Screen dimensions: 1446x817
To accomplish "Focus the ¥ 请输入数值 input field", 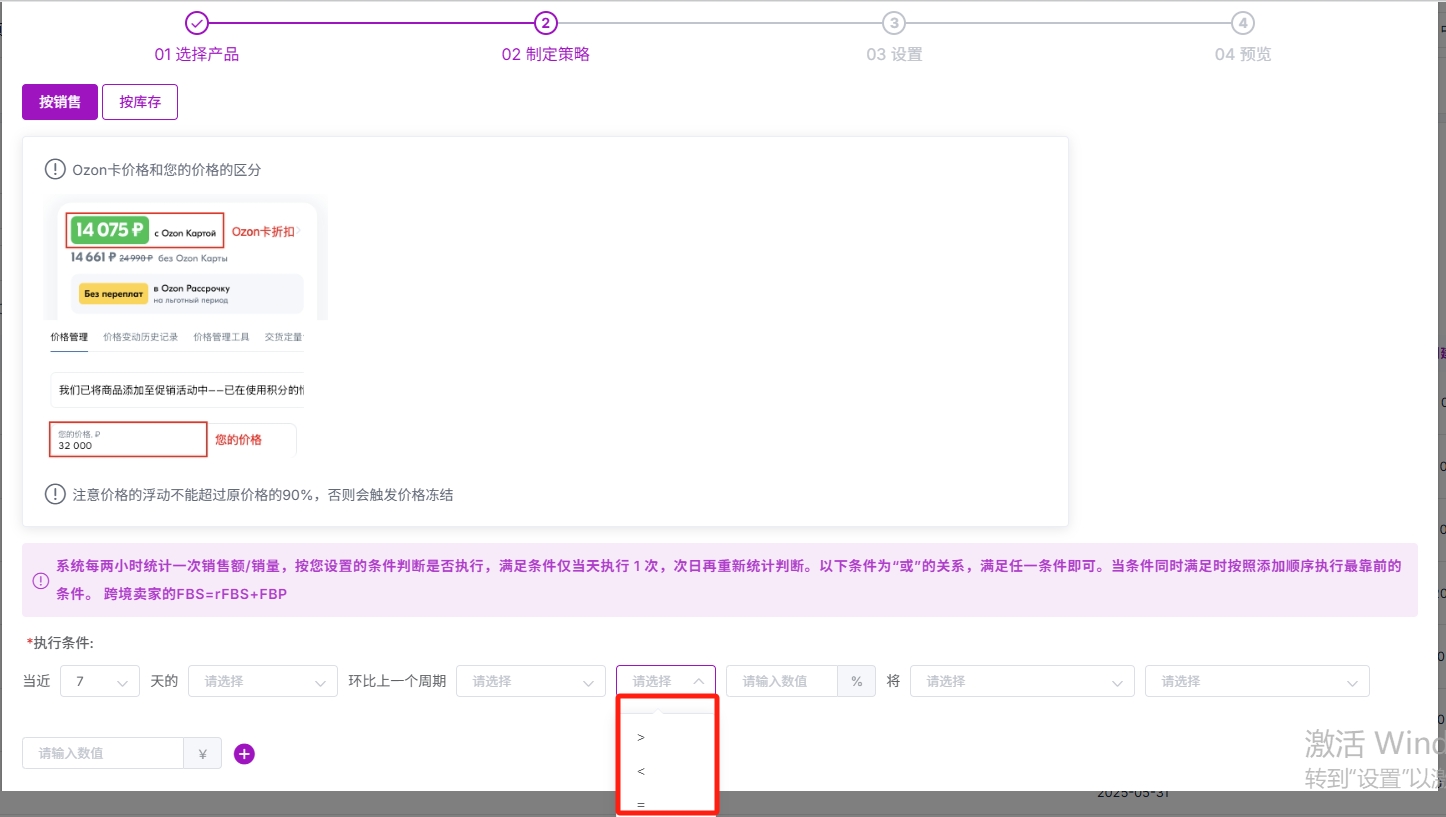I will point(103,753).
